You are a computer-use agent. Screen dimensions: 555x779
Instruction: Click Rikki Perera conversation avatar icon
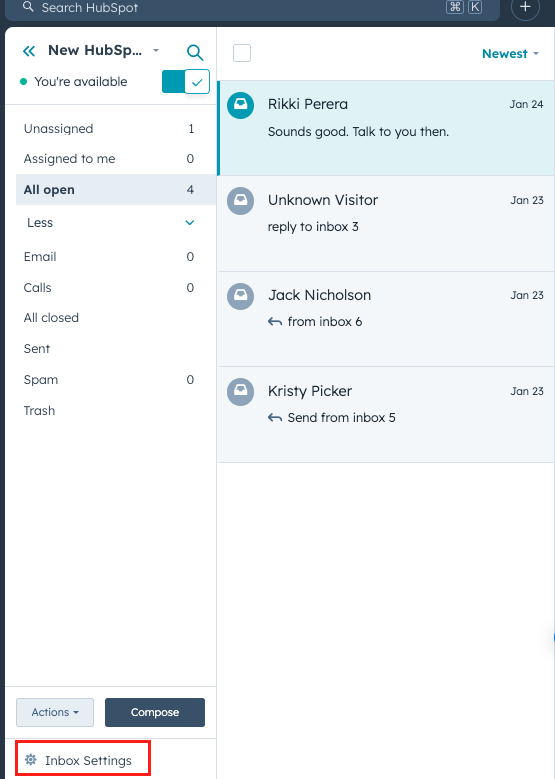click(240, 105)
